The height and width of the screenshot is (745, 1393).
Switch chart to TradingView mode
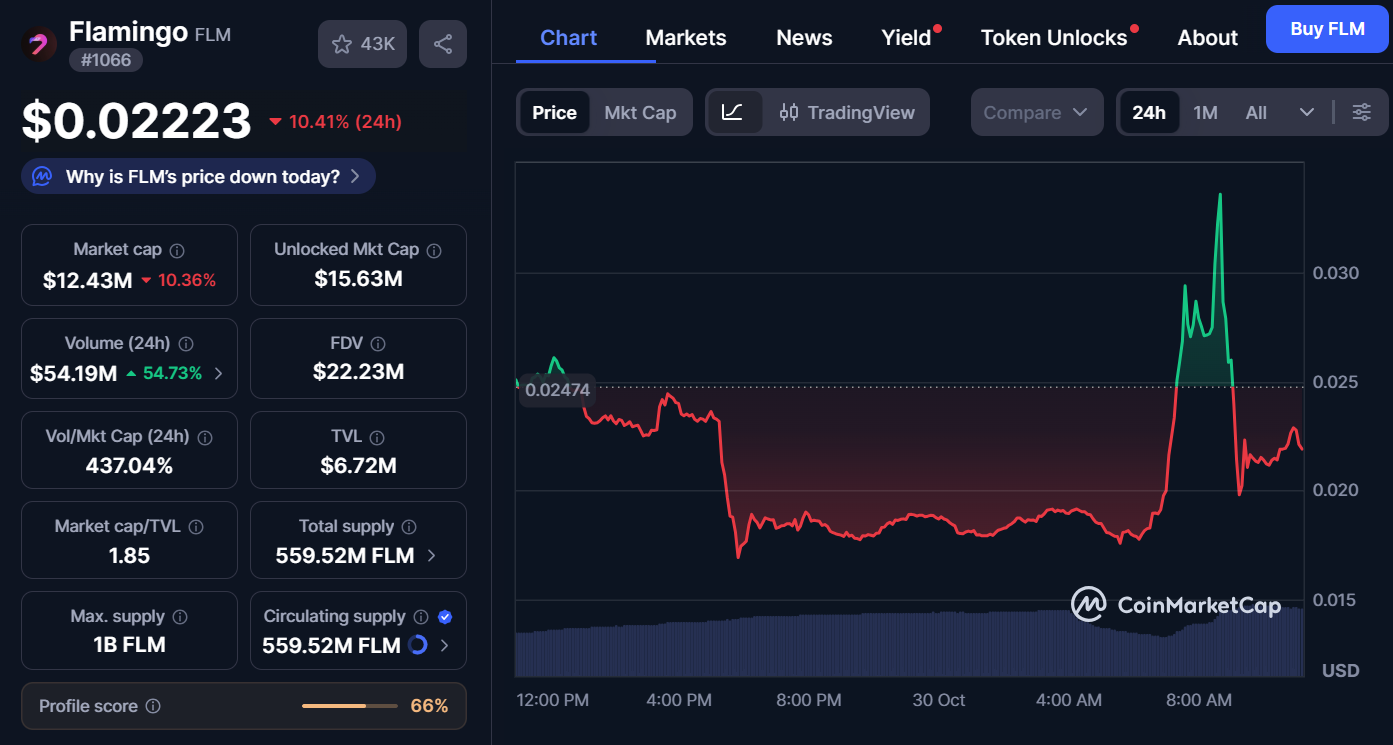848,112
